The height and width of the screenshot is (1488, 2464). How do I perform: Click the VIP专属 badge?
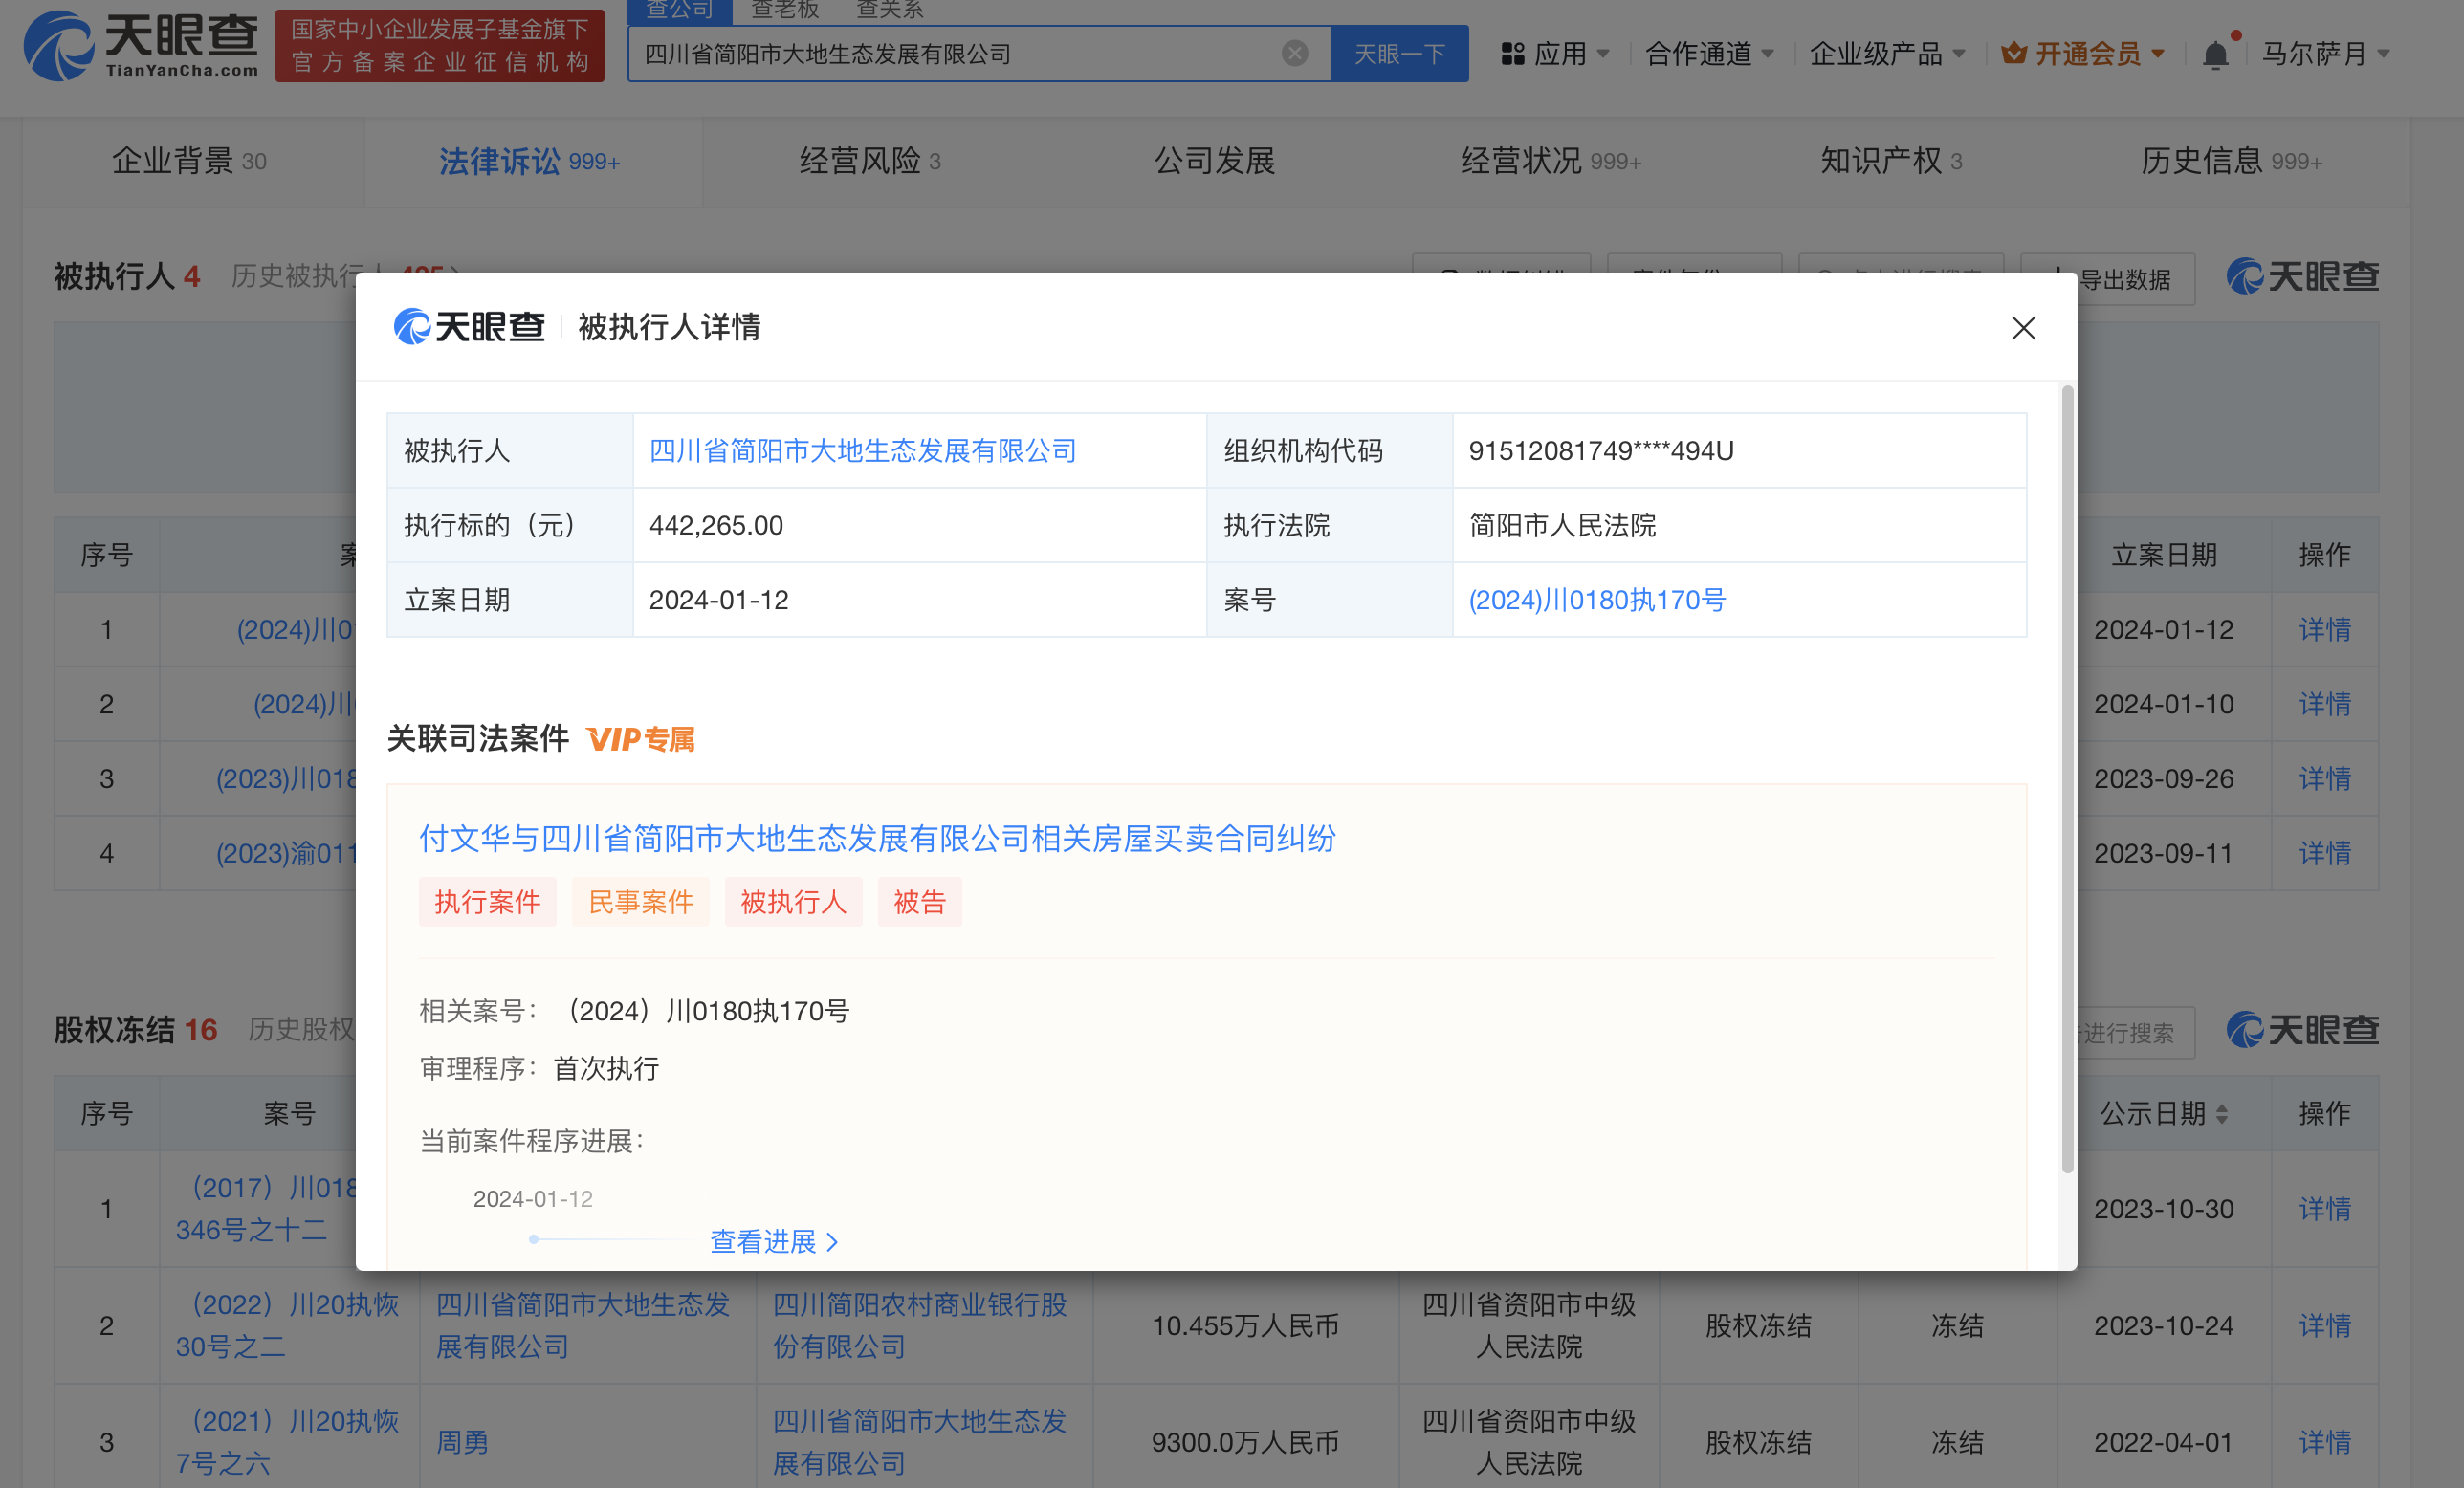coord(640,739)
